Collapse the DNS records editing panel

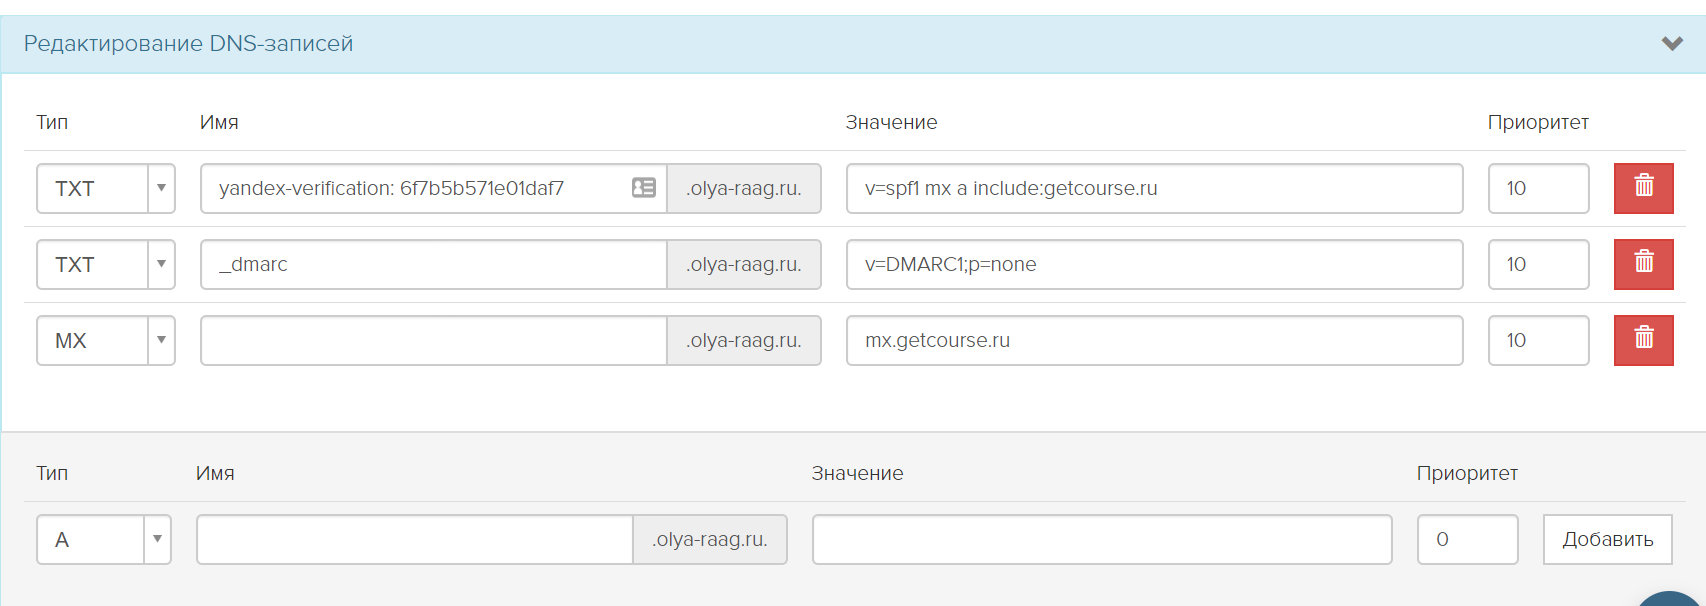1672,44
